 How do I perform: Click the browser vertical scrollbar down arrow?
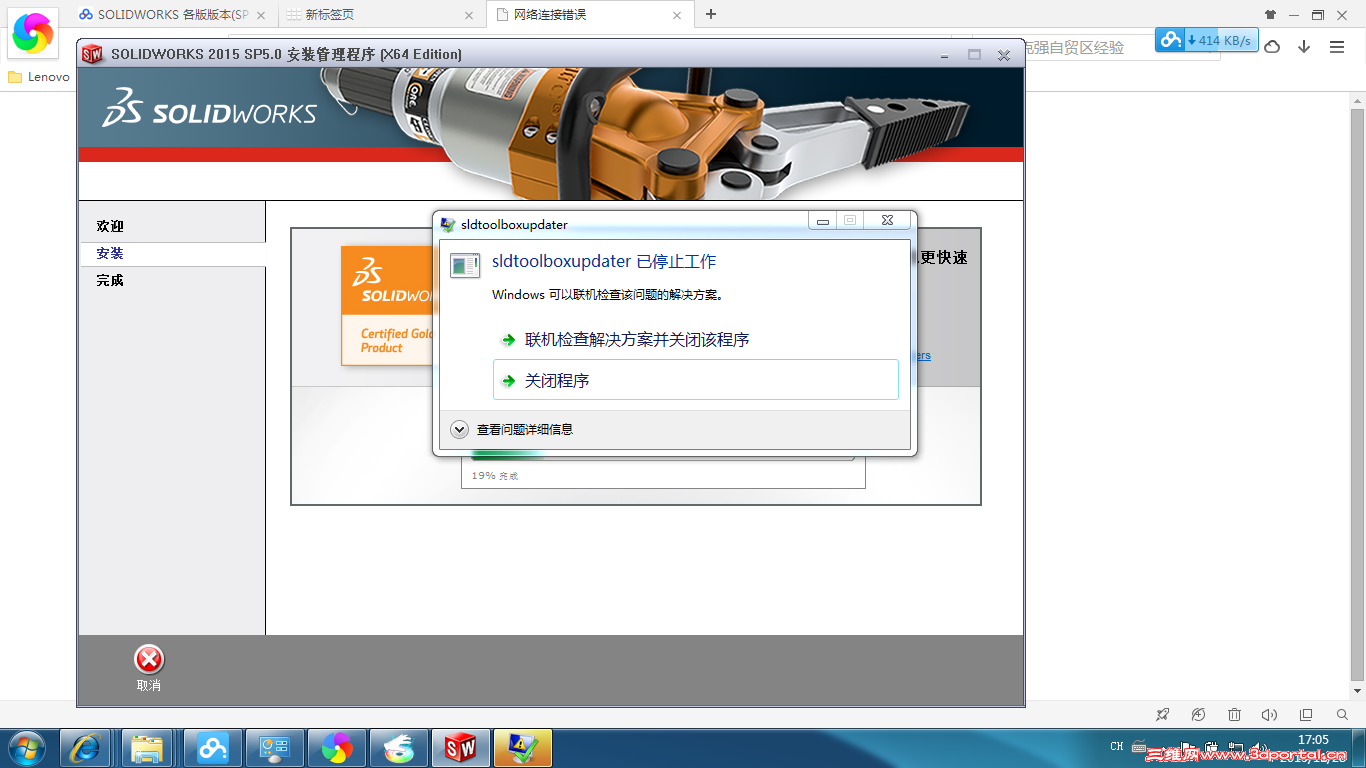coord(1357,691)
